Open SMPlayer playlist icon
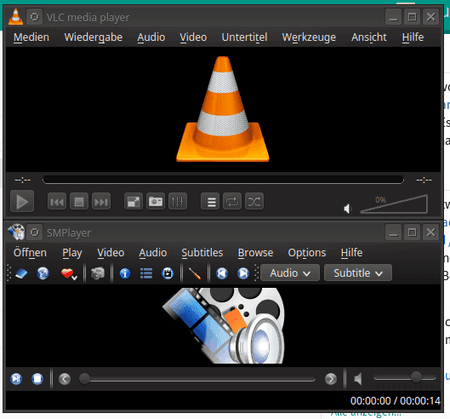Image resolution: width=450 pixels, height=419 pixels. coord(146,274)
